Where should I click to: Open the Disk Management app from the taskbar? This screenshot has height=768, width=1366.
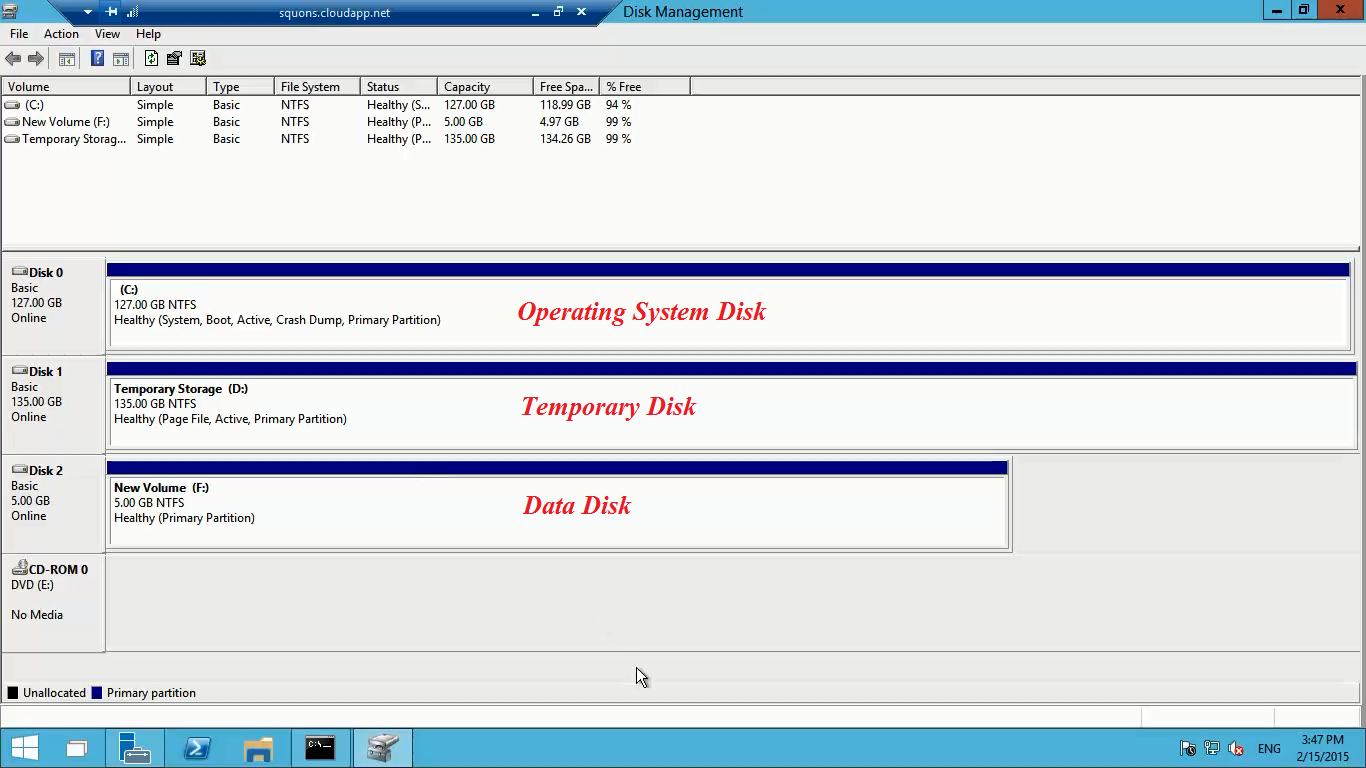point(382,747)
